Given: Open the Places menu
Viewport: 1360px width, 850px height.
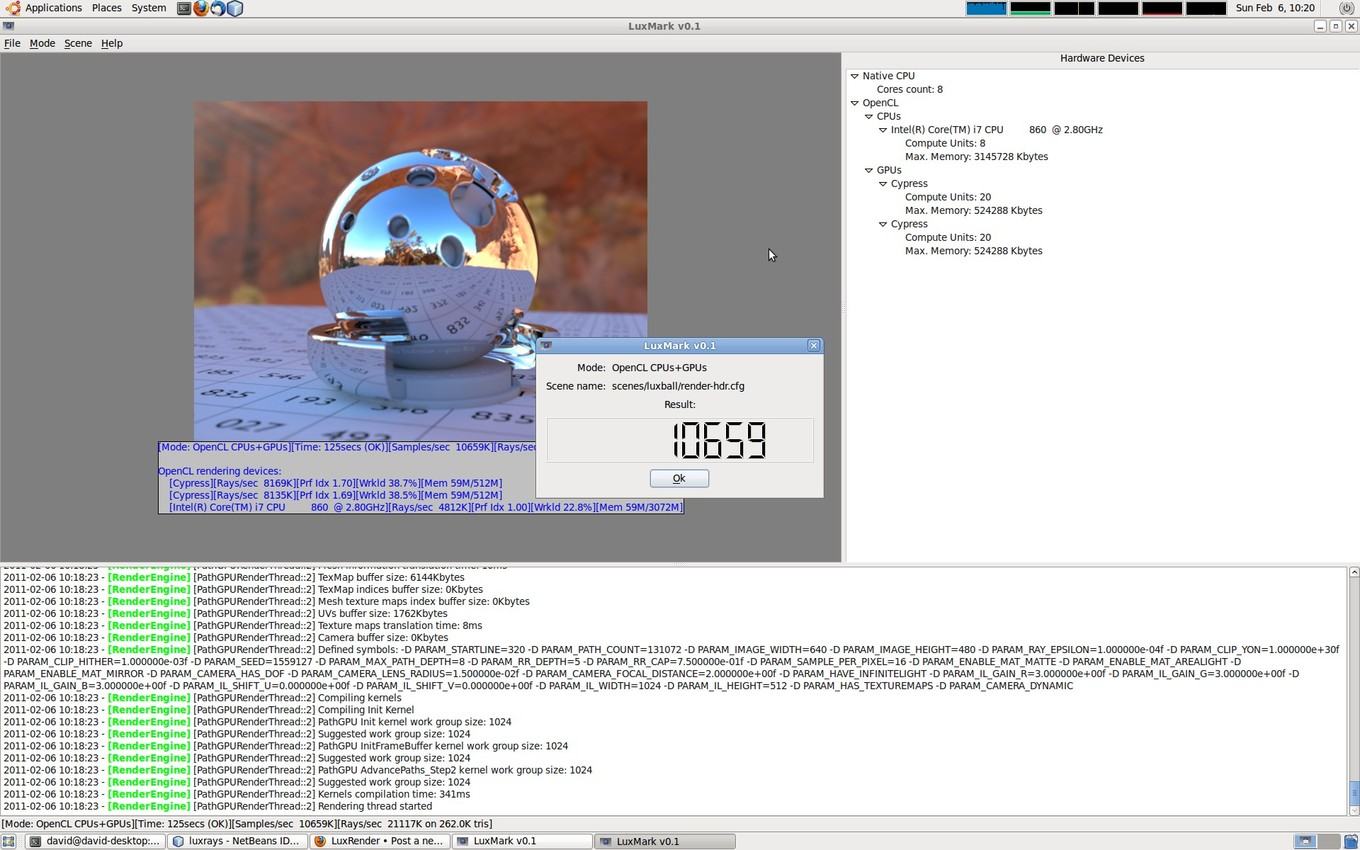Looking at the screenshot, I should click(x=106, y=8).
